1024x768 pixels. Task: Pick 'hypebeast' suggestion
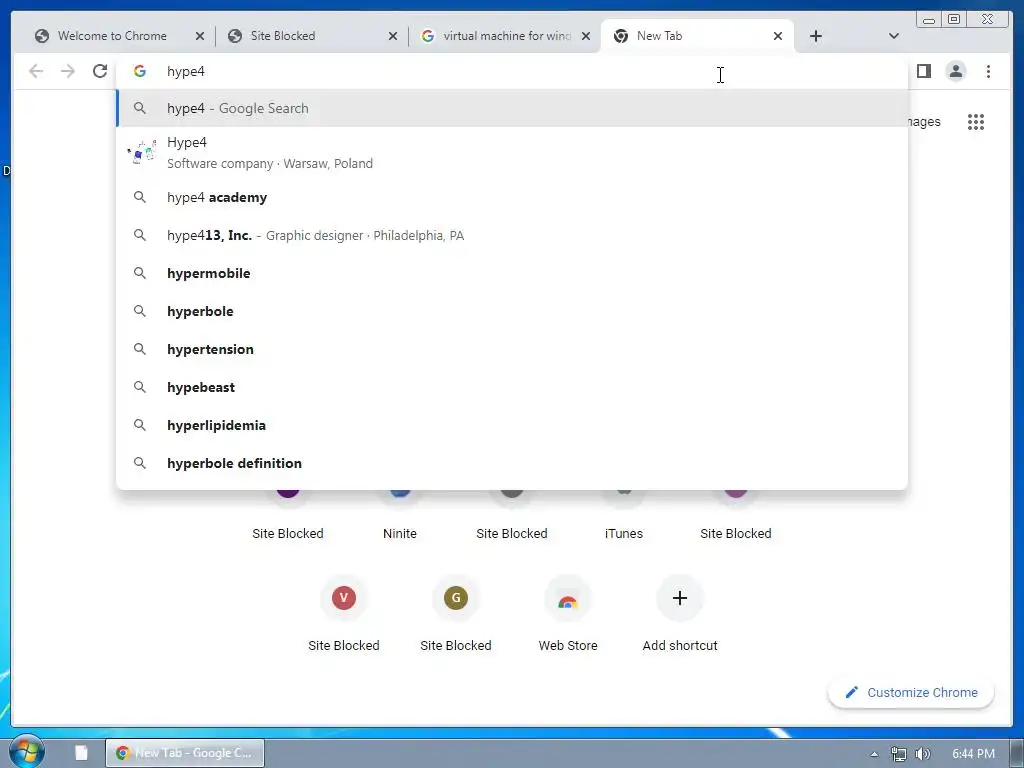[512, 387]
